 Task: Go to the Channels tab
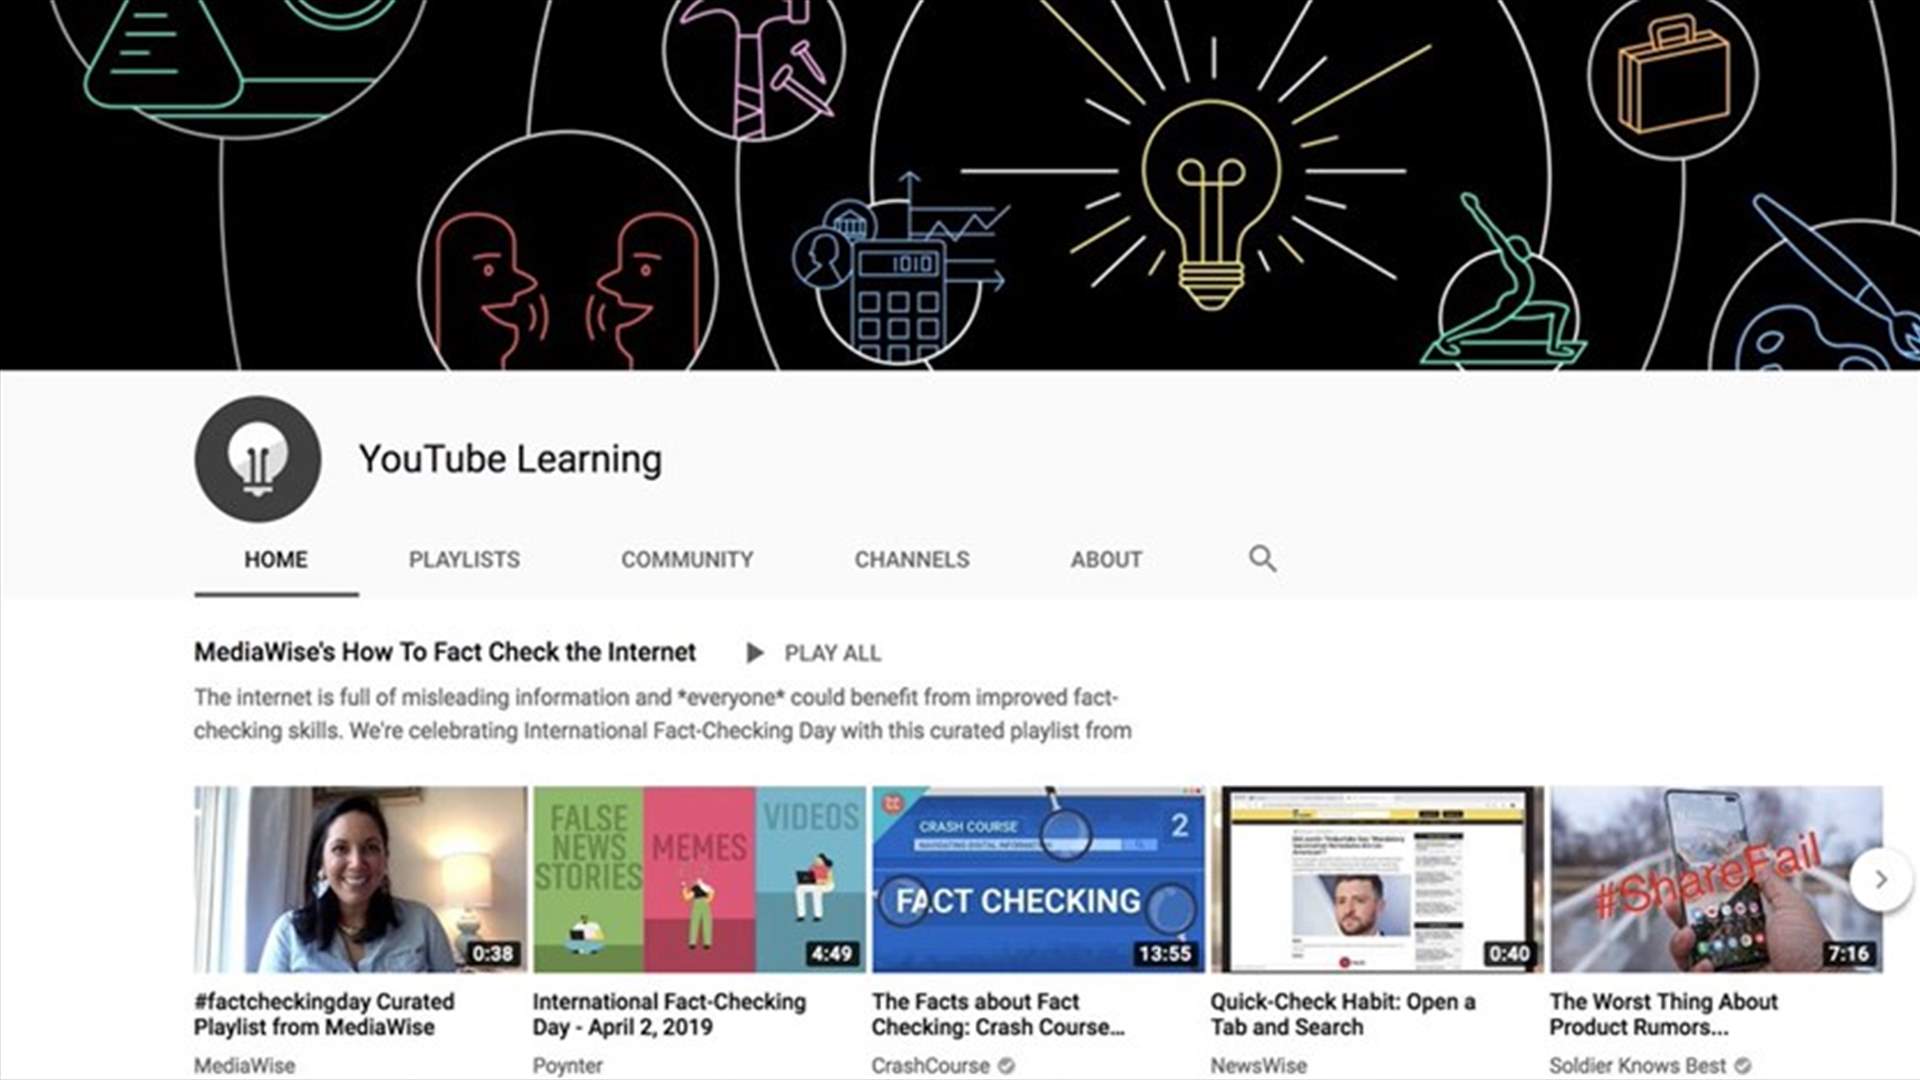click(x=912, y=560)
